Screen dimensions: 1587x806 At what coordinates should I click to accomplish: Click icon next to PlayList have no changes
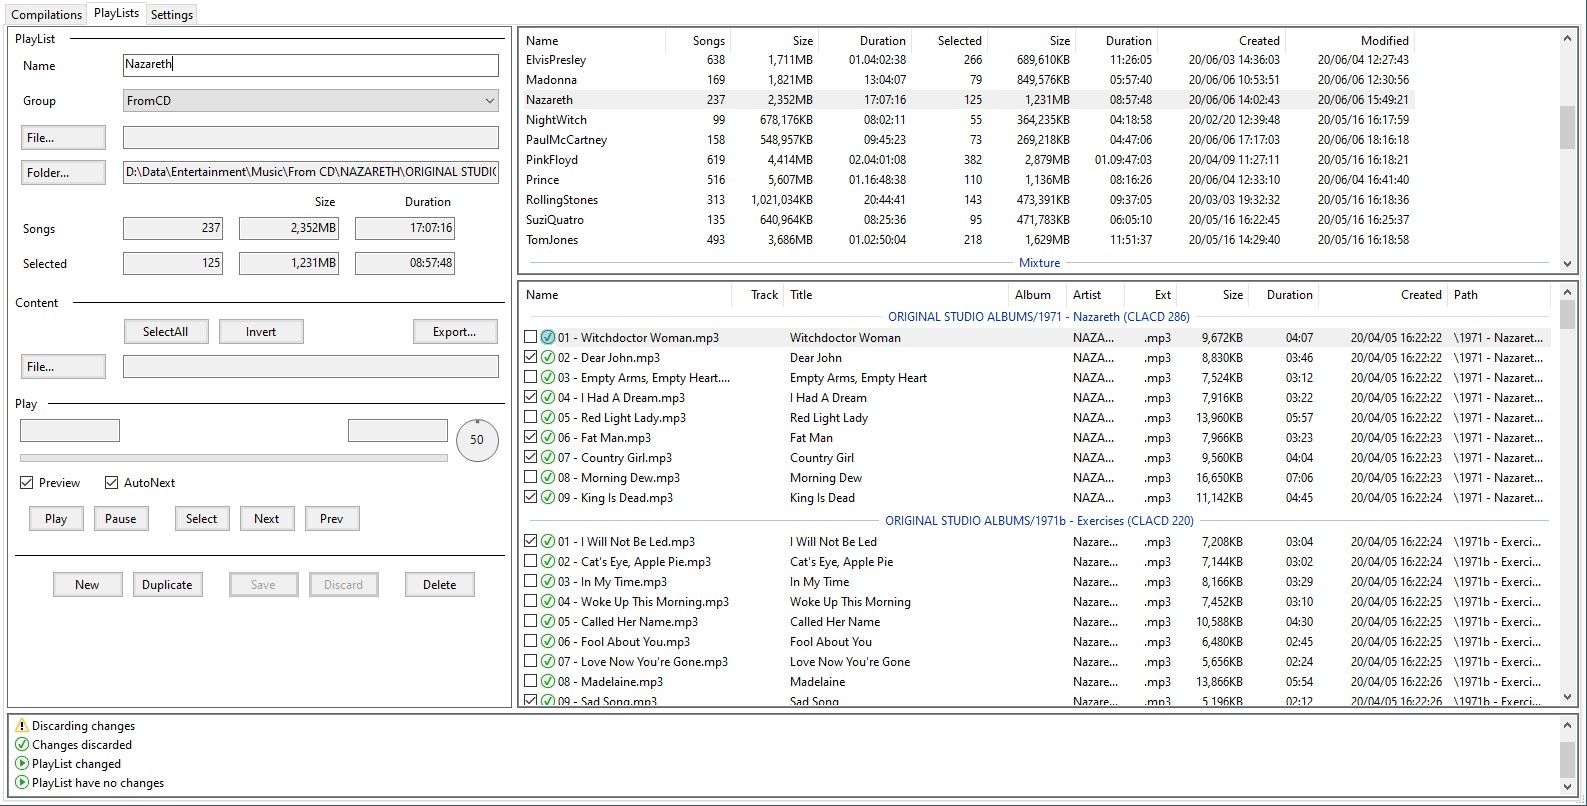click(22, 783)
